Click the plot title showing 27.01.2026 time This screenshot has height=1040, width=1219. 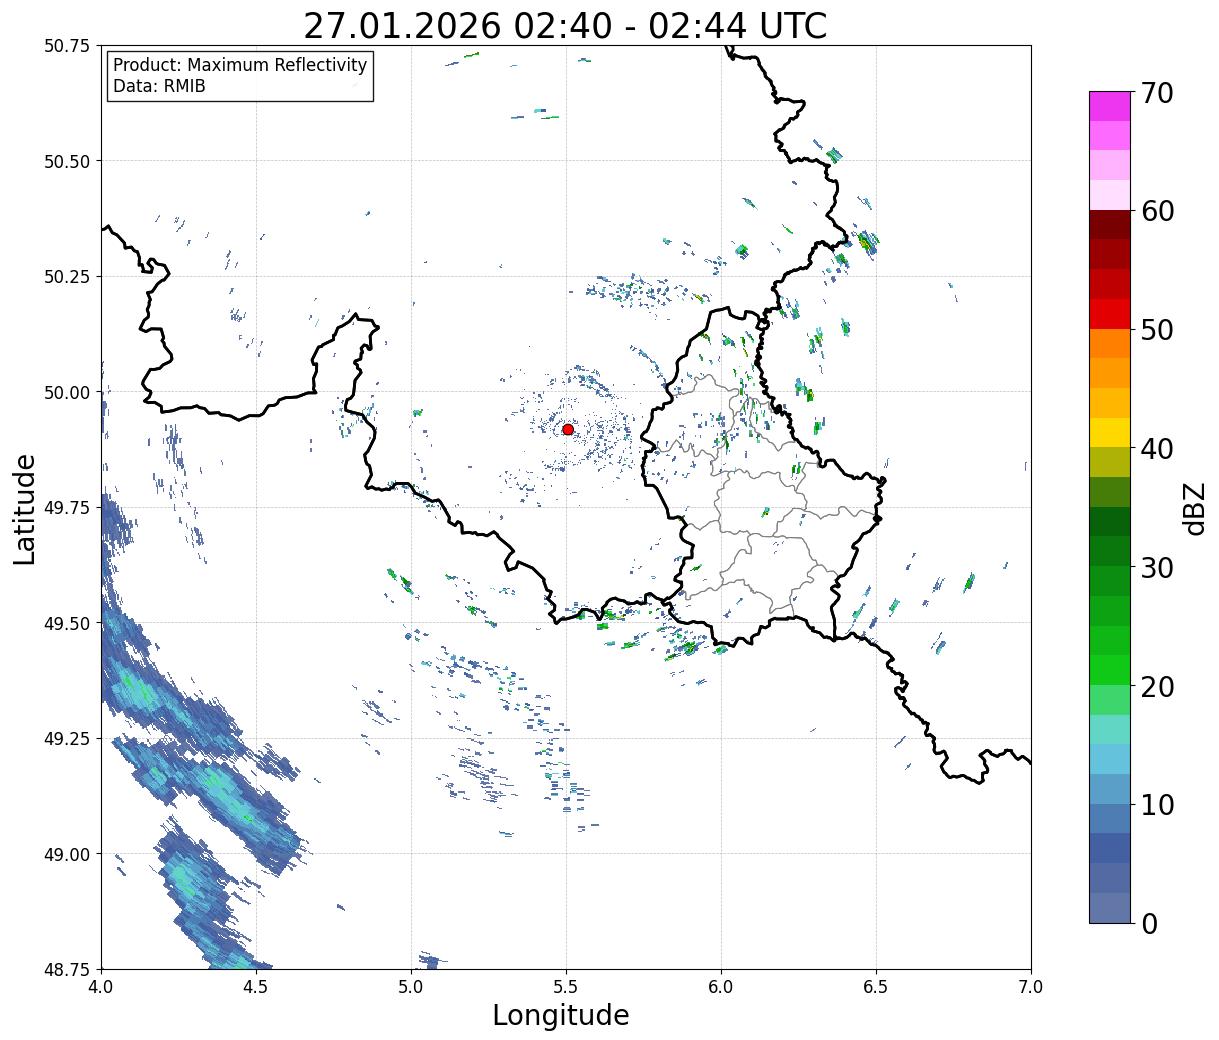coord(565,26)
